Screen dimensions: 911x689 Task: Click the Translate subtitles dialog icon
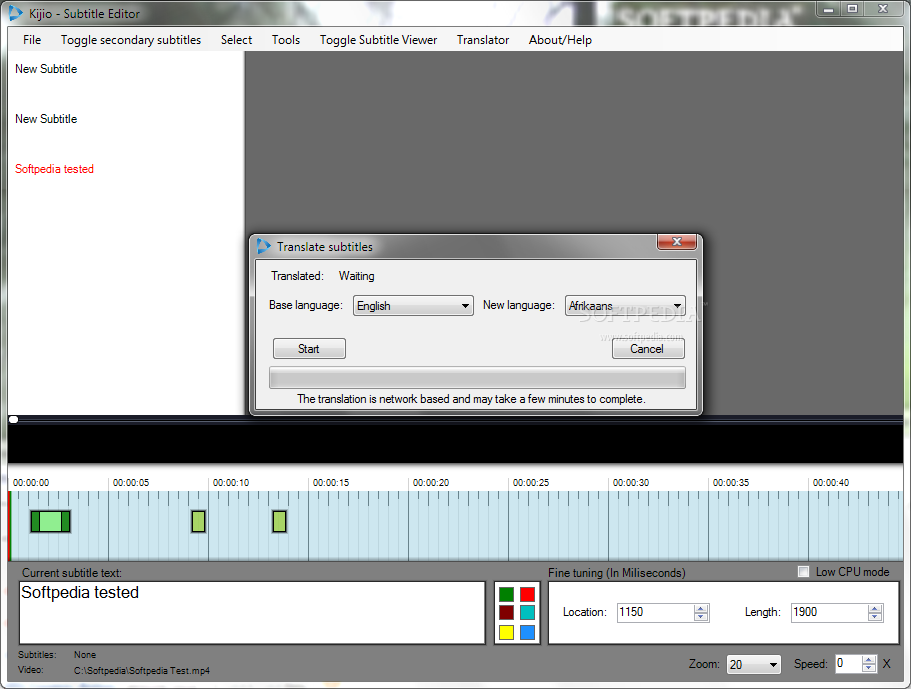[x=263, y=246]
